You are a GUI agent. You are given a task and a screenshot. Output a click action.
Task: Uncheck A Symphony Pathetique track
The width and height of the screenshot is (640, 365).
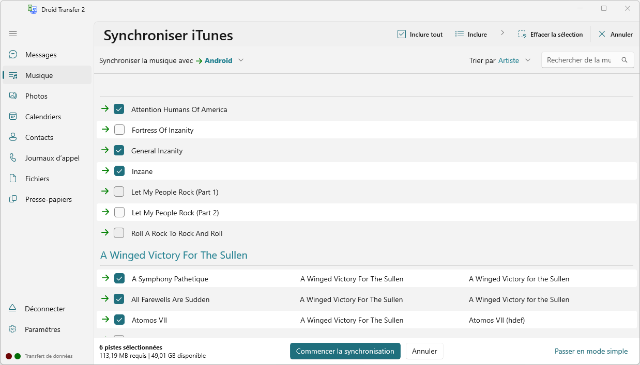119,278
